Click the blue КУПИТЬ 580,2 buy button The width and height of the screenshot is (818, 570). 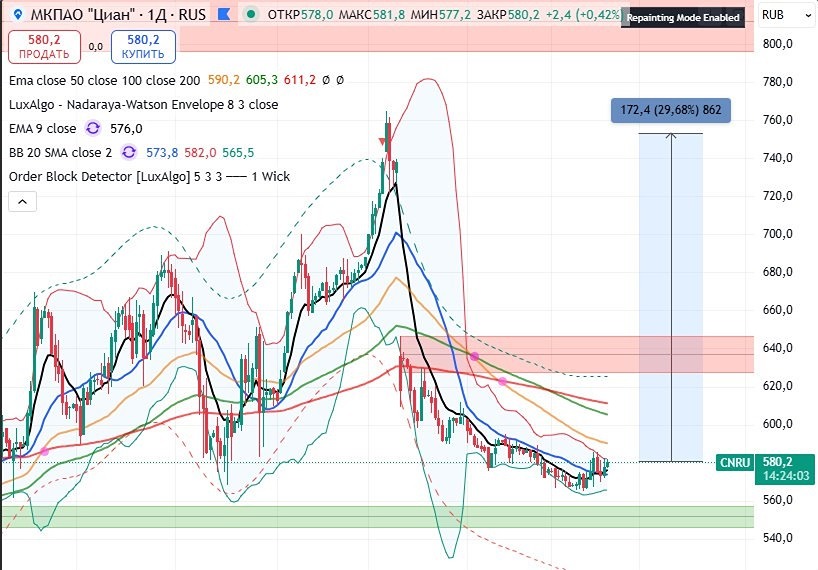point(143,47)
